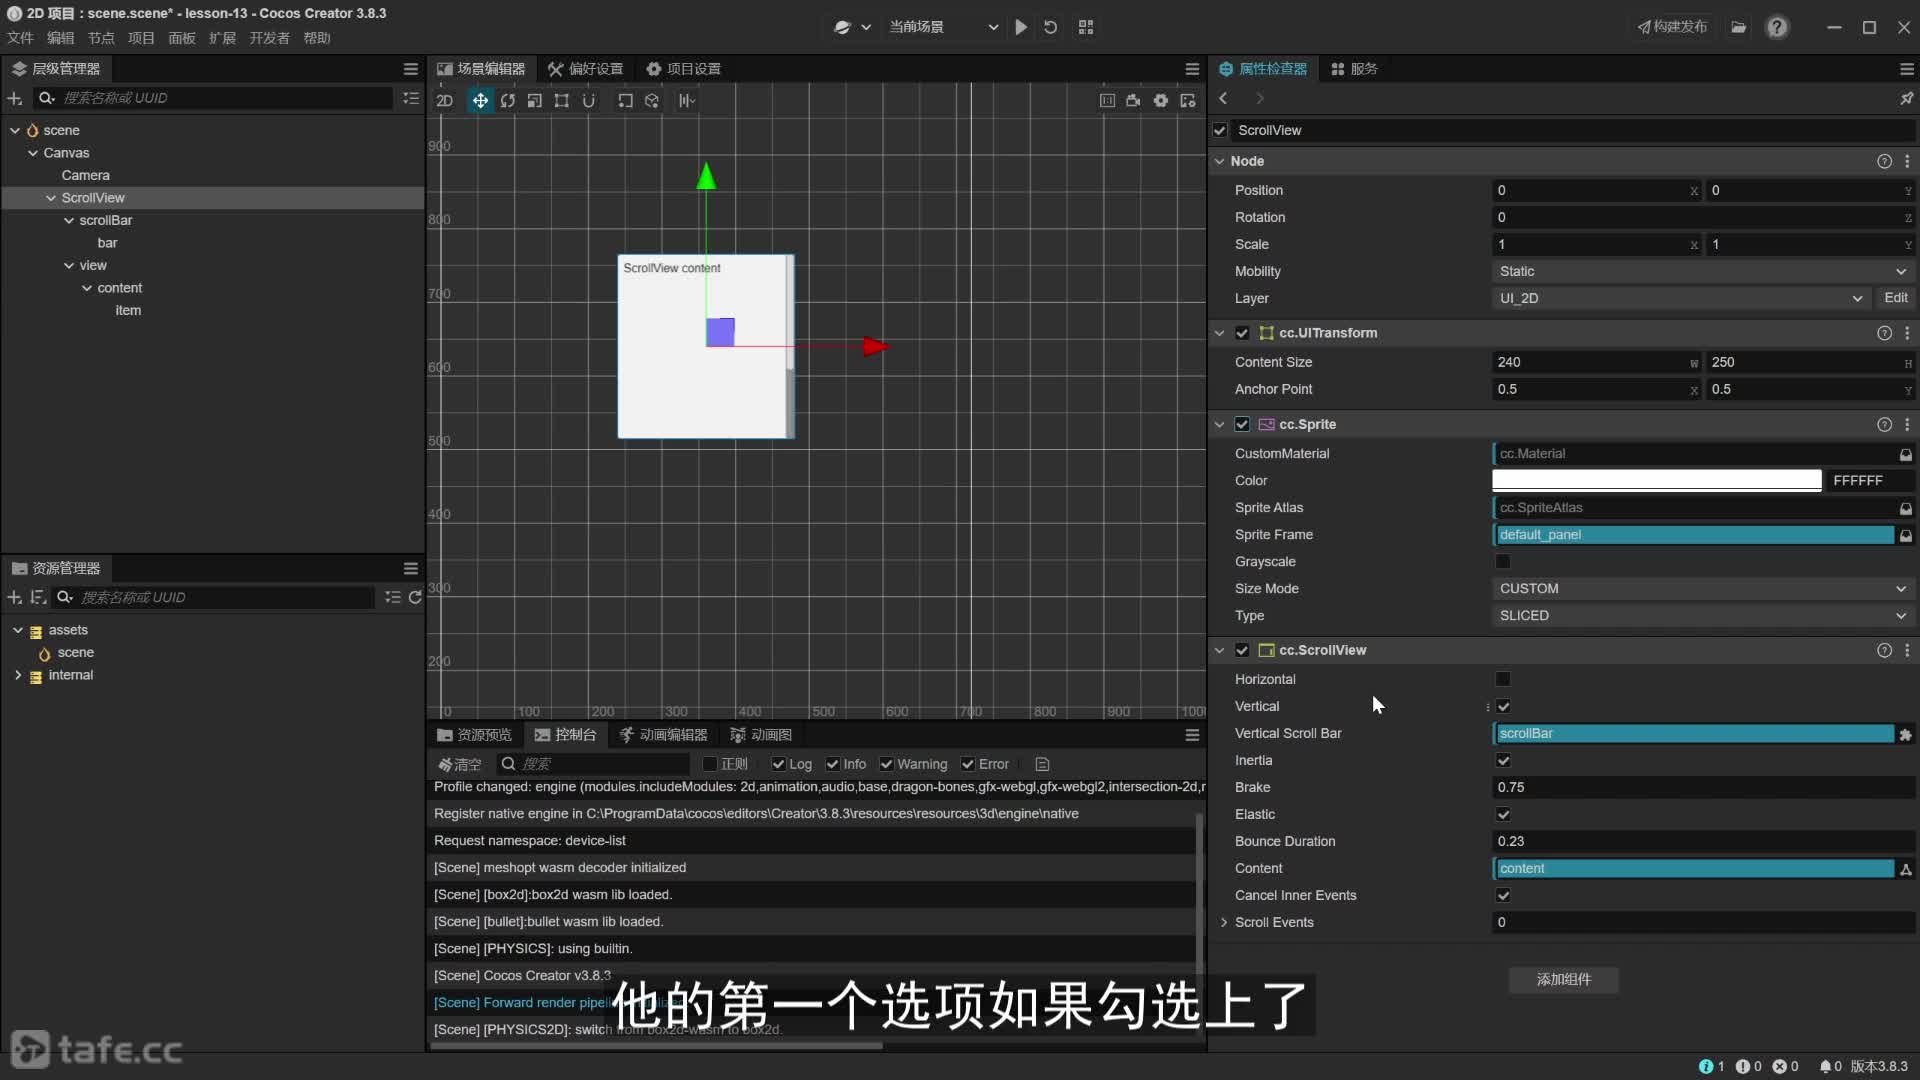The image size is (1920, 1080).
Task: Switch to the 动画编辑器 tab
Action: click(x=663, y=735)
